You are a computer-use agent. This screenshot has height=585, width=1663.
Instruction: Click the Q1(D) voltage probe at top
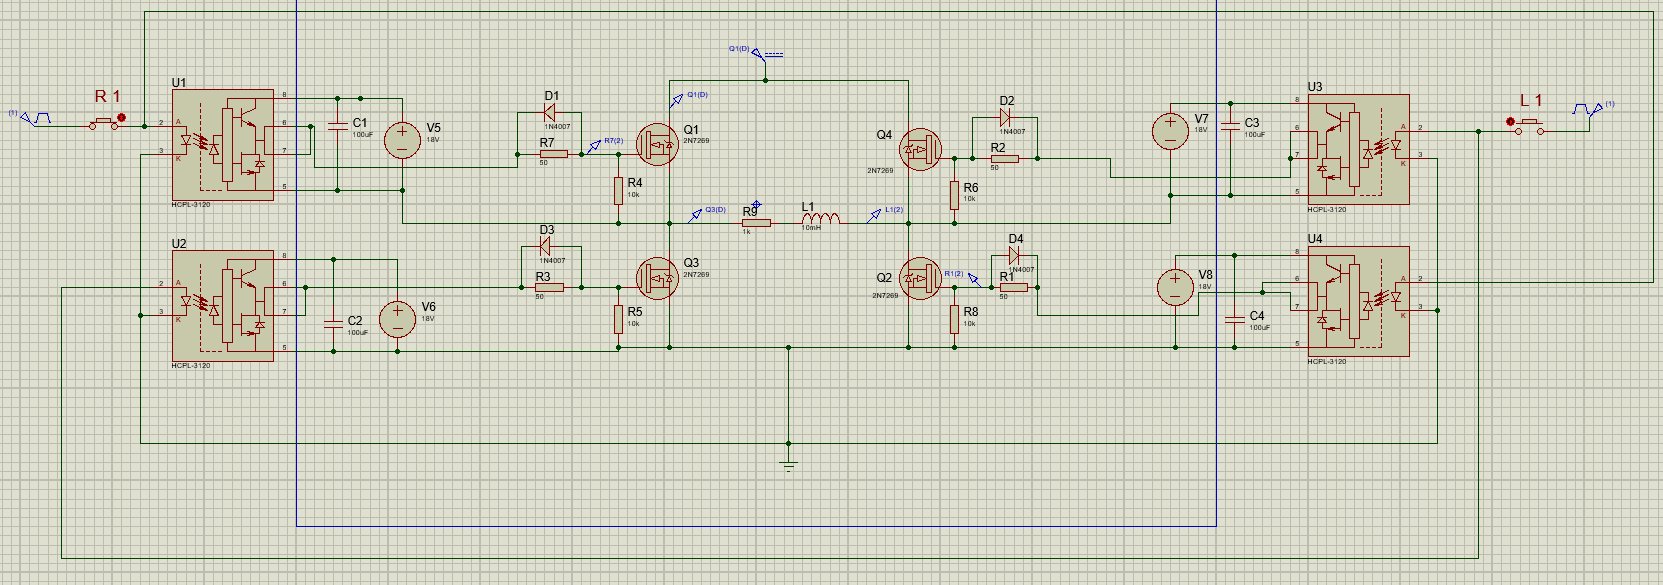[759, 53]
